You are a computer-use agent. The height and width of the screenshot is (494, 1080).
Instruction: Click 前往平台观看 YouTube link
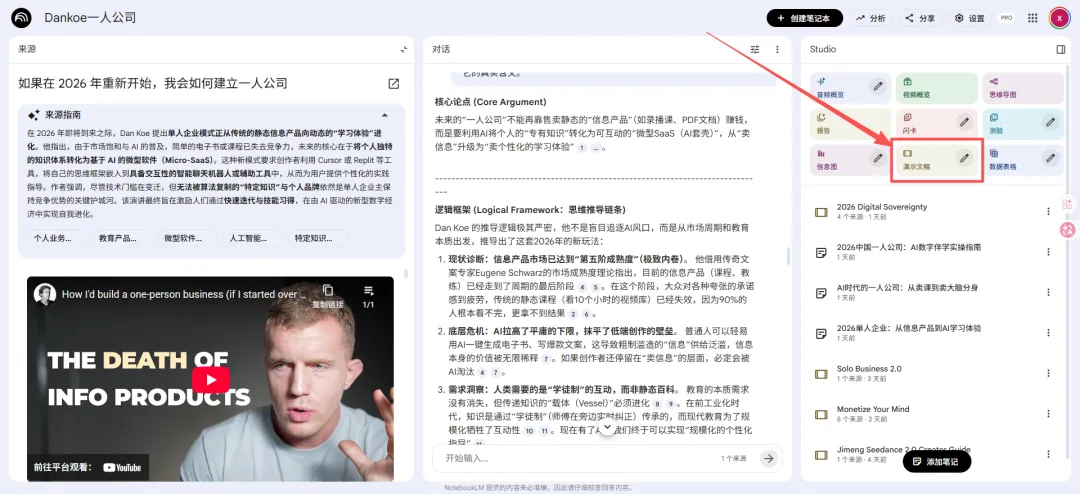(x=87, y=467)
